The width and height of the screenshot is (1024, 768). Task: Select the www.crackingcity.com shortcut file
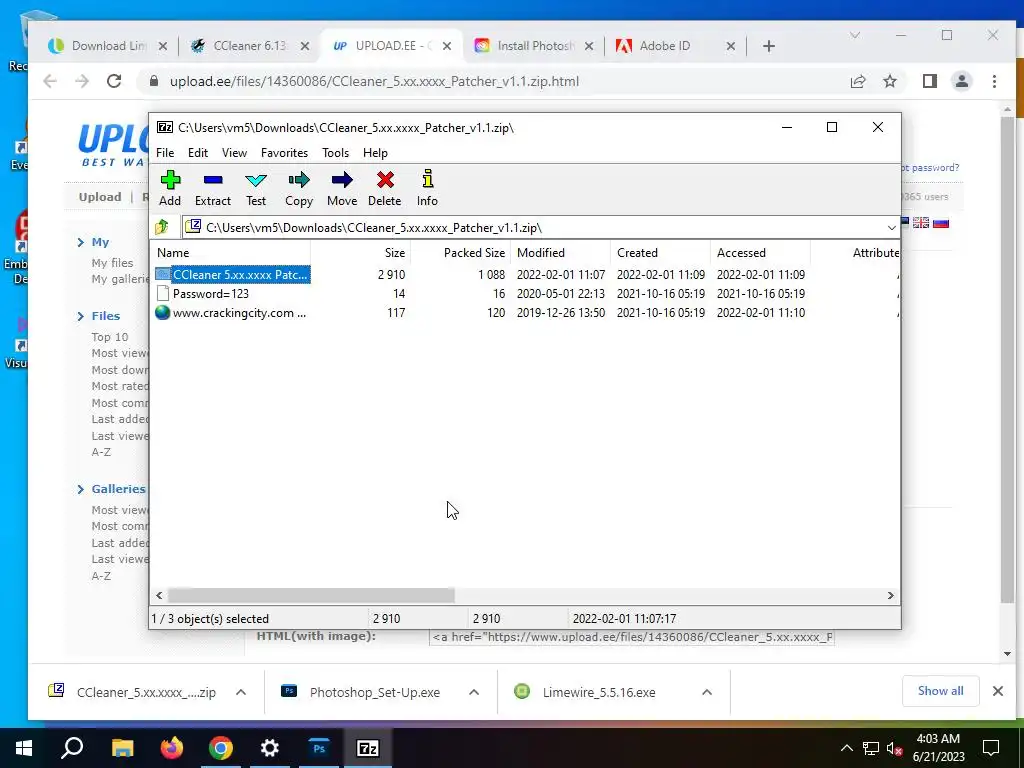click(231, 313)
